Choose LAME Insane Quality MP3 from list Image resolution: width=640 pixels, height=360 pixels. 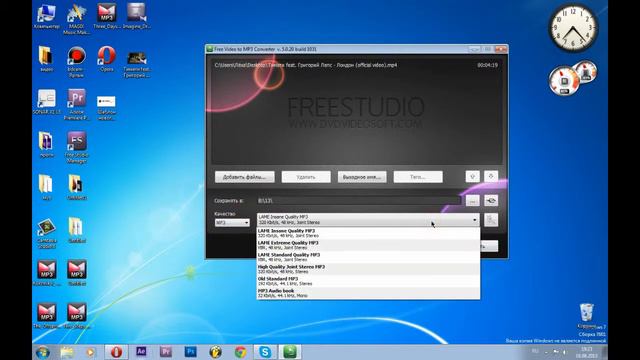click(368, 233)
